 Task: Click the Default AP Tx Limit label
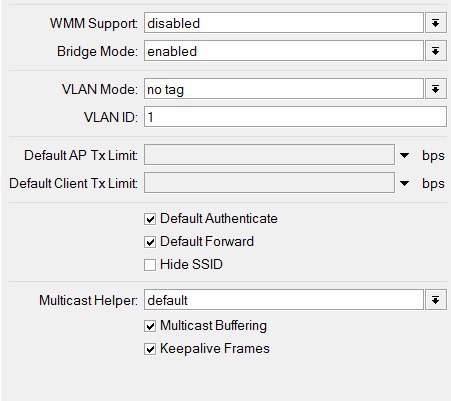point(81,155)
